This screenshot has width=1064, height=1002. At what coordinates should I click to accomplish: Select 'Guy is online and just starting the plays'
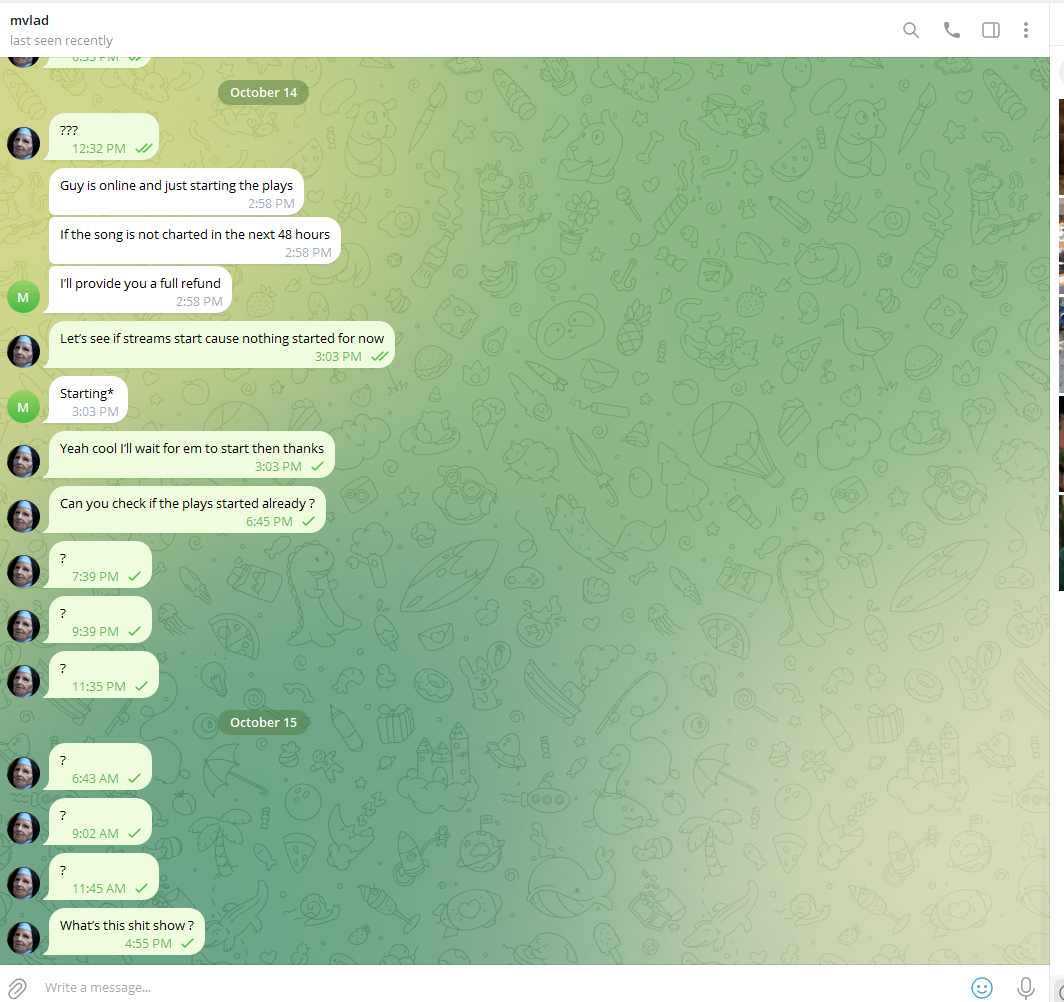pos(176,186)
